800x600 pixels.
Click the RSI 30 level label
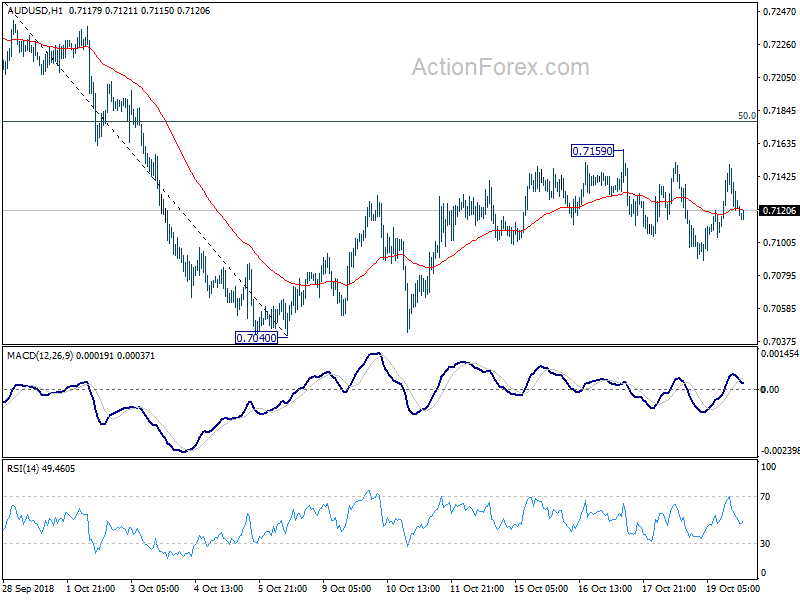coord(765,543)
